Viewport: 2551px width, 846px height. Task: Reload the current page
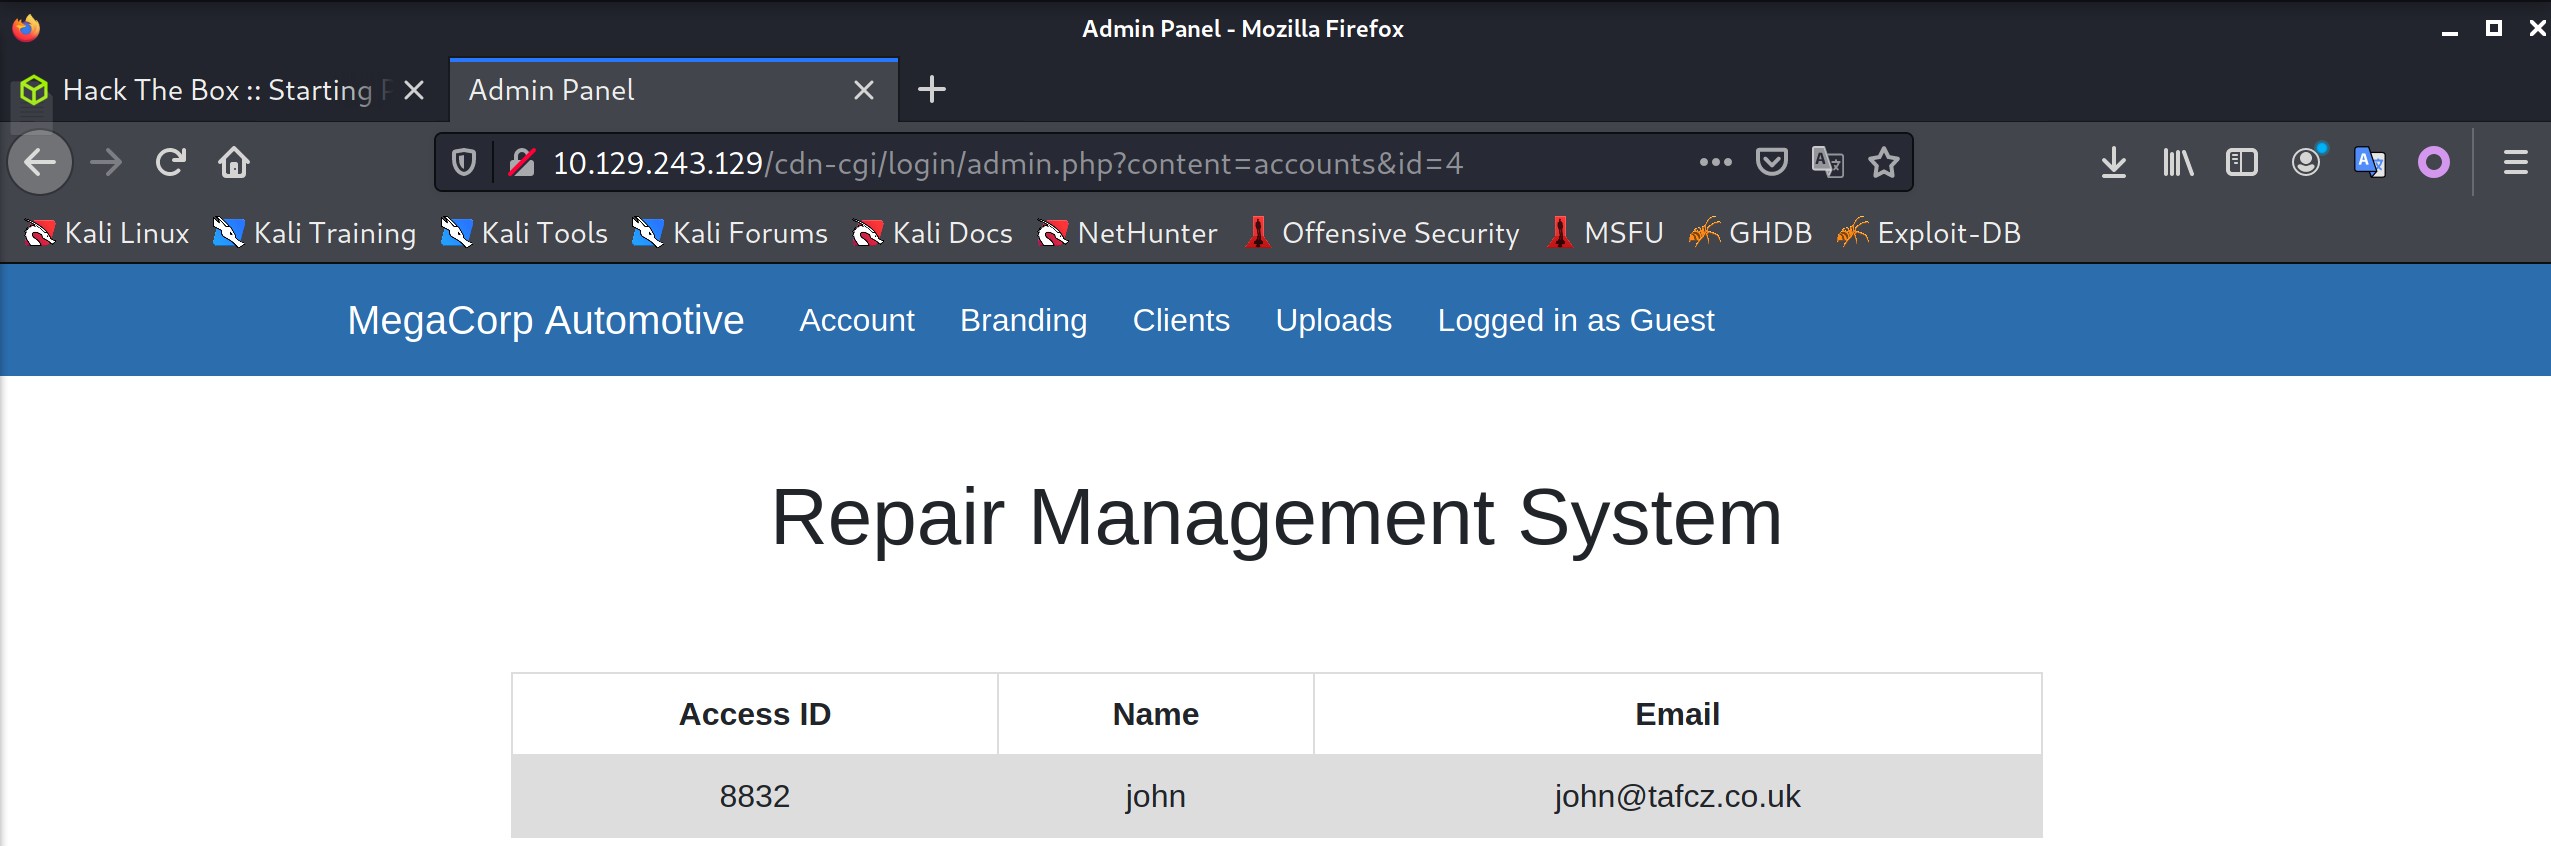(x=171, y=162)
